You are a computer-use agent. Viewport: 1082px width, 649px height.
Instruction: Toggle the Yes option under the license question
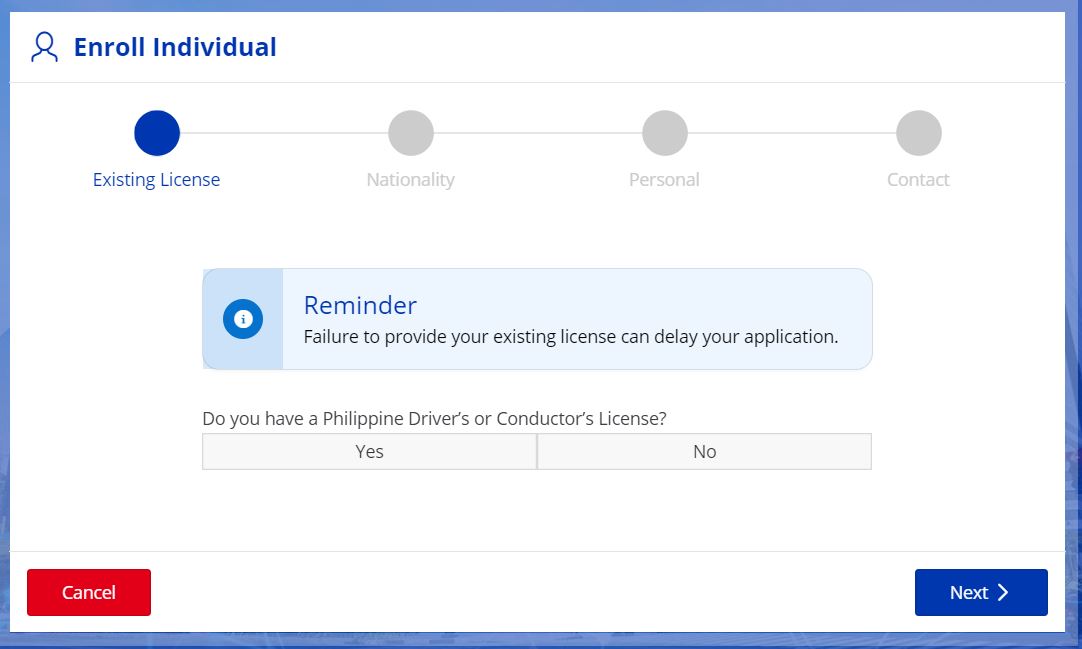point(369,451)
